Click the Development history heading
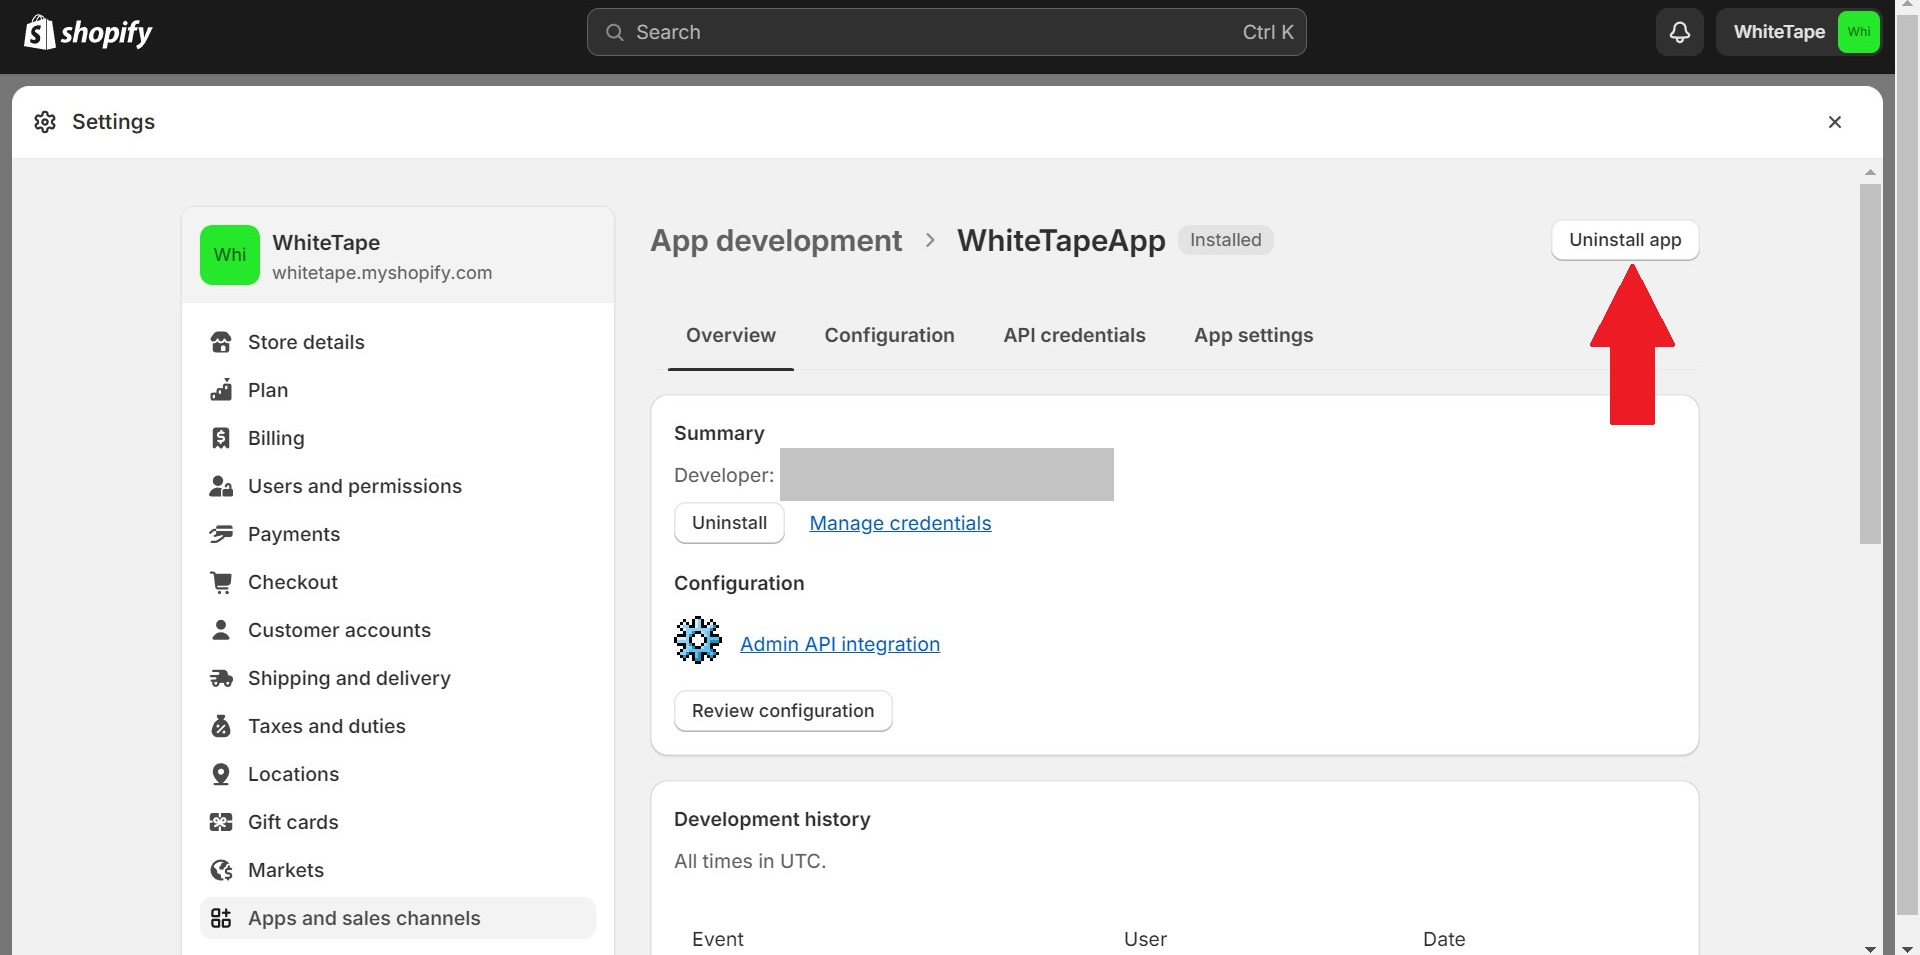Screen dimensions: 1920x955 point(772,819)
